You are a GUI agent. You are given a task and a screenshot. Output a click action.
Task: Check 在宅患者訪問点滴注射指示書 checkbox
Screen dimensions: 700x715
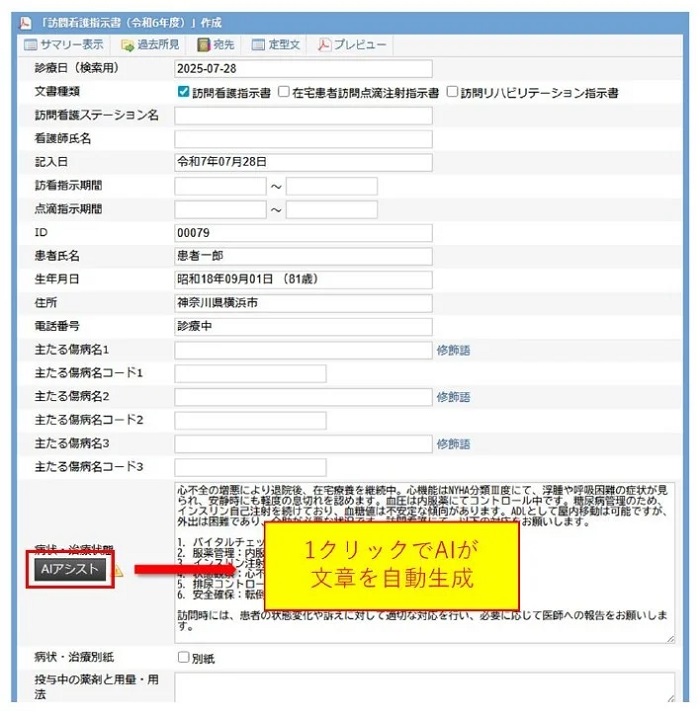click(x=284, y=92)
